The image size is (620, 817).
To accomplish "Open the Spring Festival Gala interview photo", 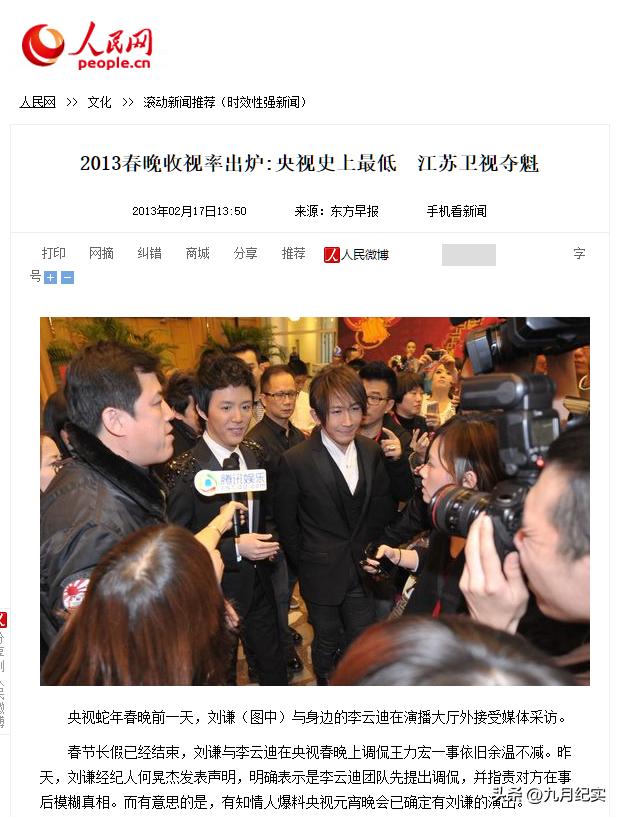I will click(x=315, y=501).
